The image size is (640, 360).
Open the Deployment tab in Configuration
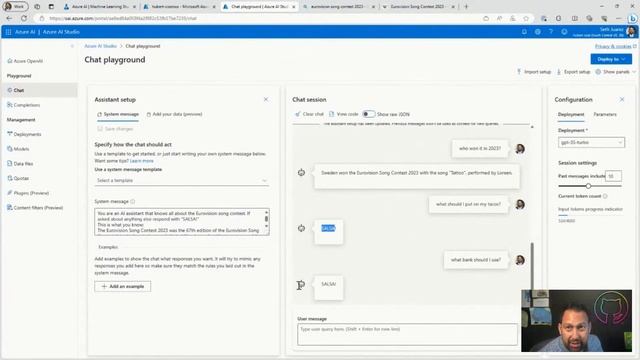click(x=571, y=115)
